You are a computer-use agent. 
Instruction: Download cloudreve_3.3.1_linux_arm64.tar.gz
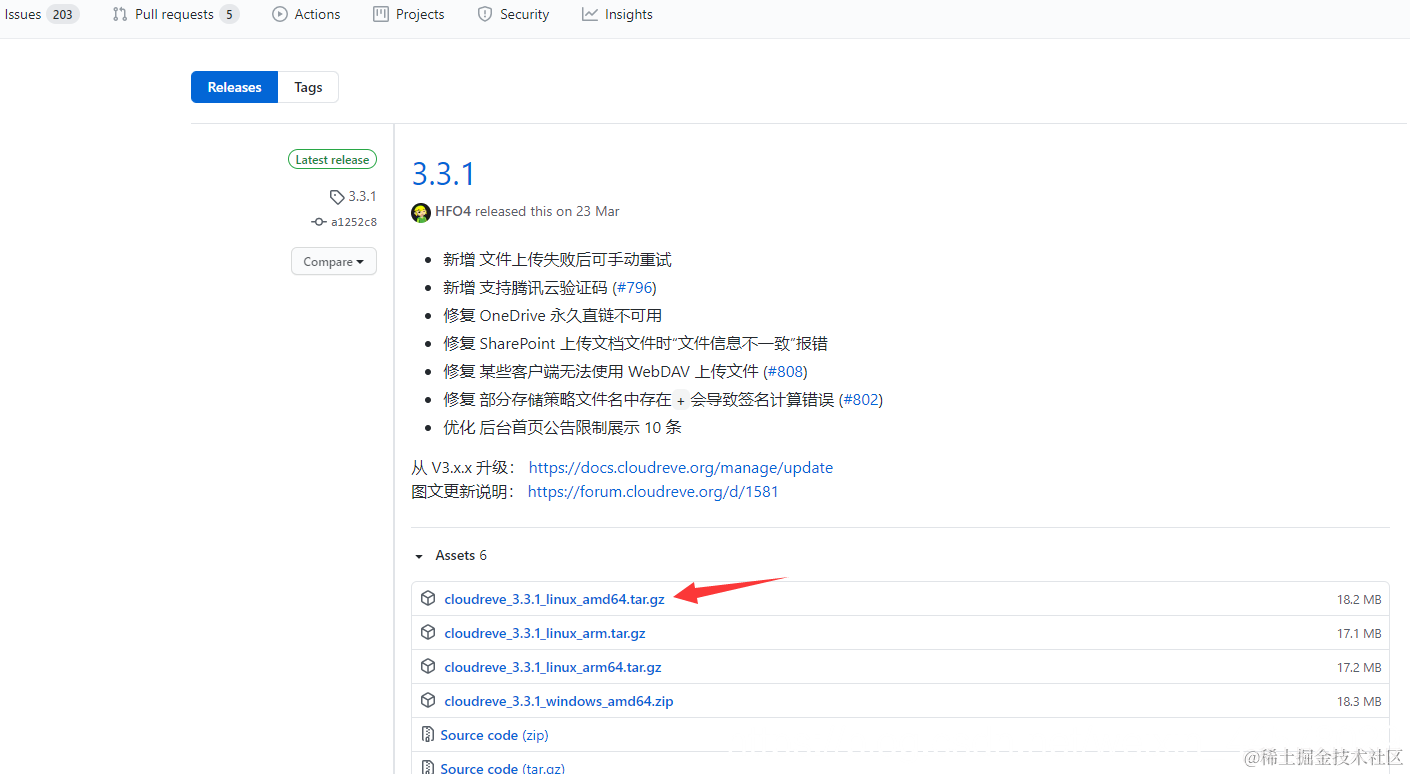click(553, 667)
